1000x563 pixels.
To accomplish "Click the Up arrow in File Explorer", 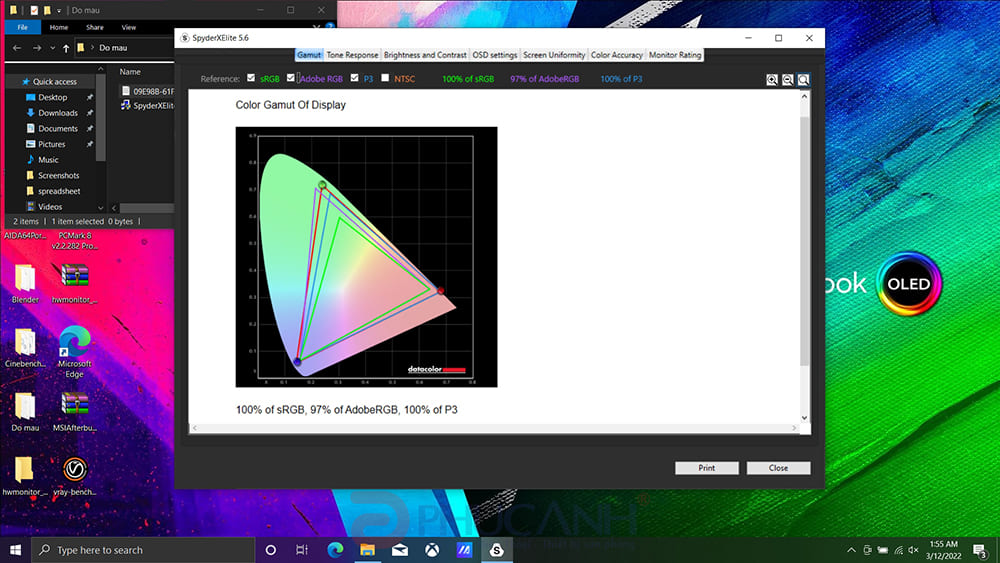I will 66,48.
